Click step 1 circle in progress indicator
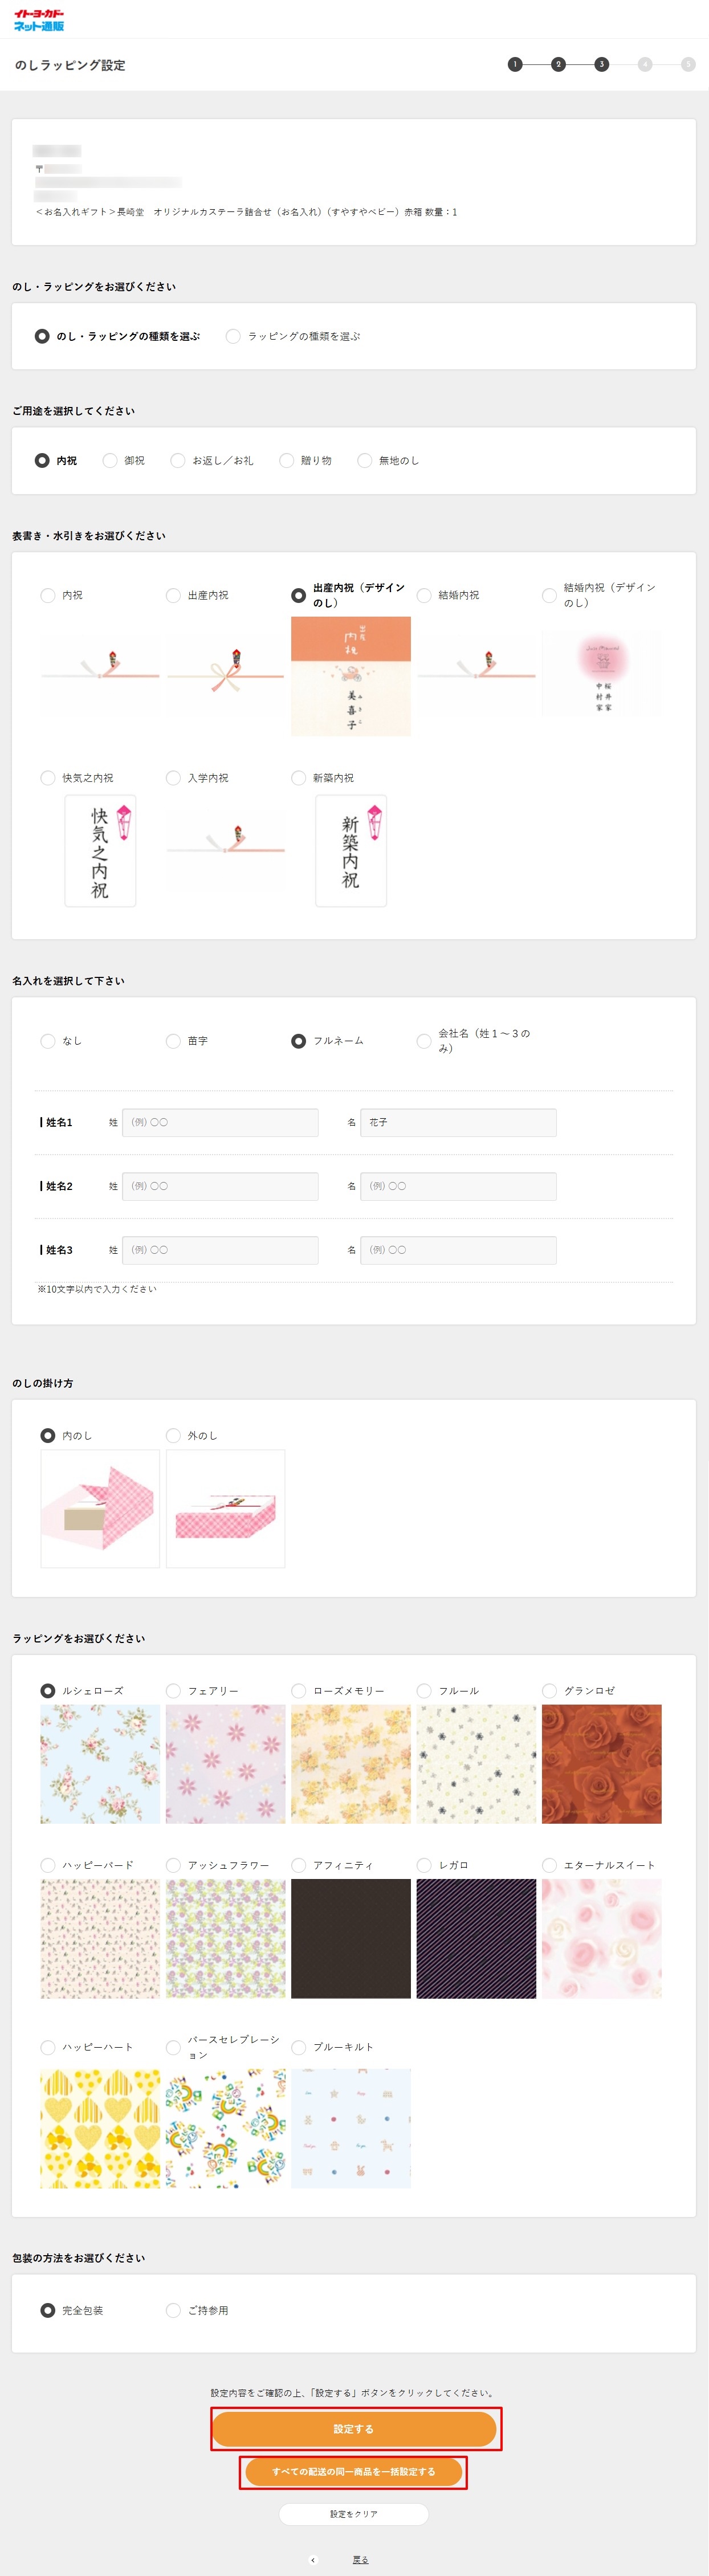The image size is (709, 2576). tap(515, 65)
